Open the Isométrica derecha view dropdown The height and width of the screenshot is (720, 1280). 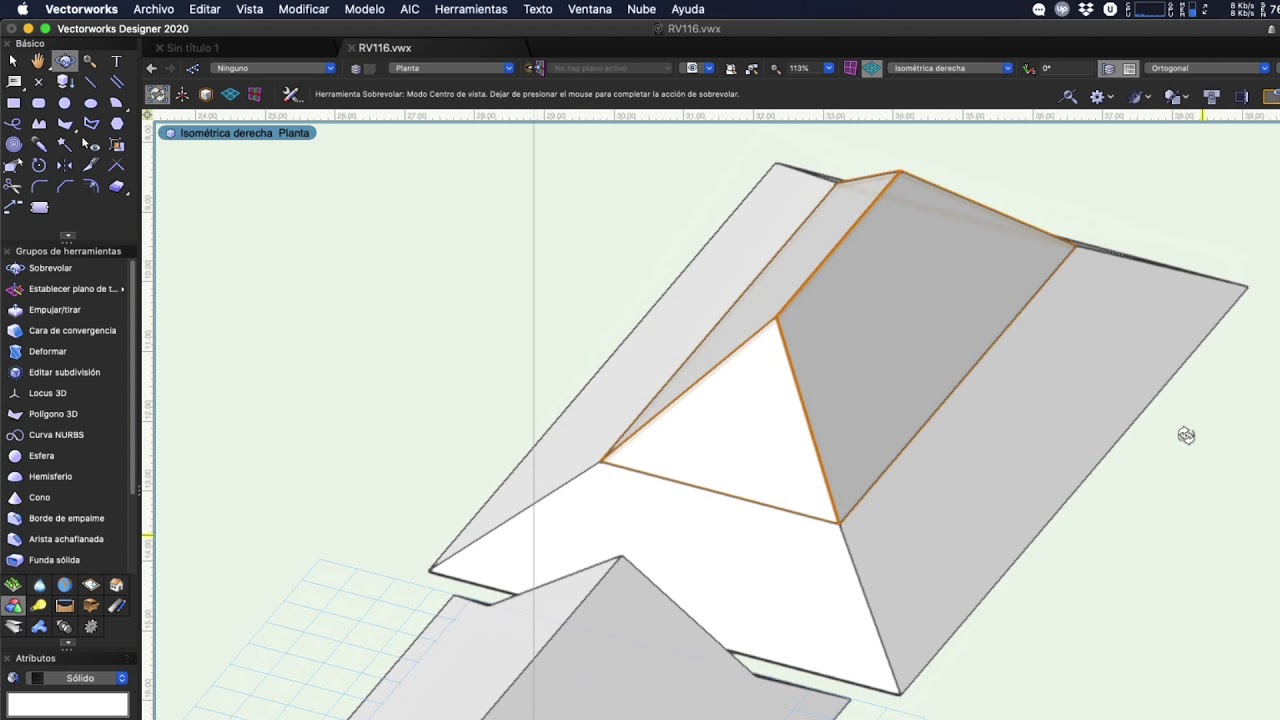(950, 68)
